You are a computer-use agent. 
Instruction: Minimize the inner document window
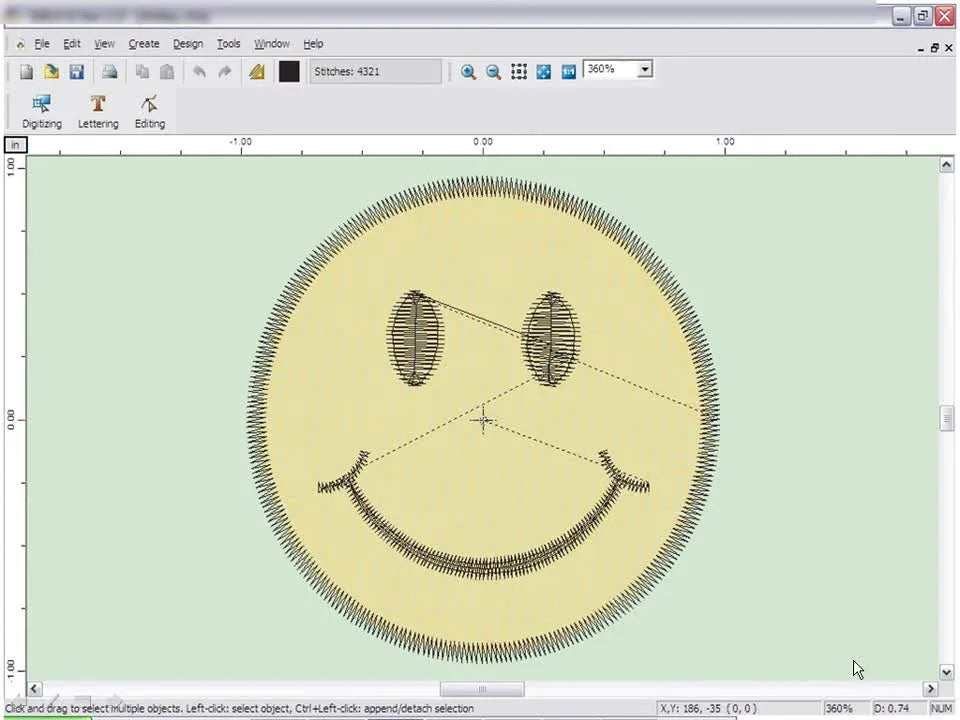tap(920, 48)
